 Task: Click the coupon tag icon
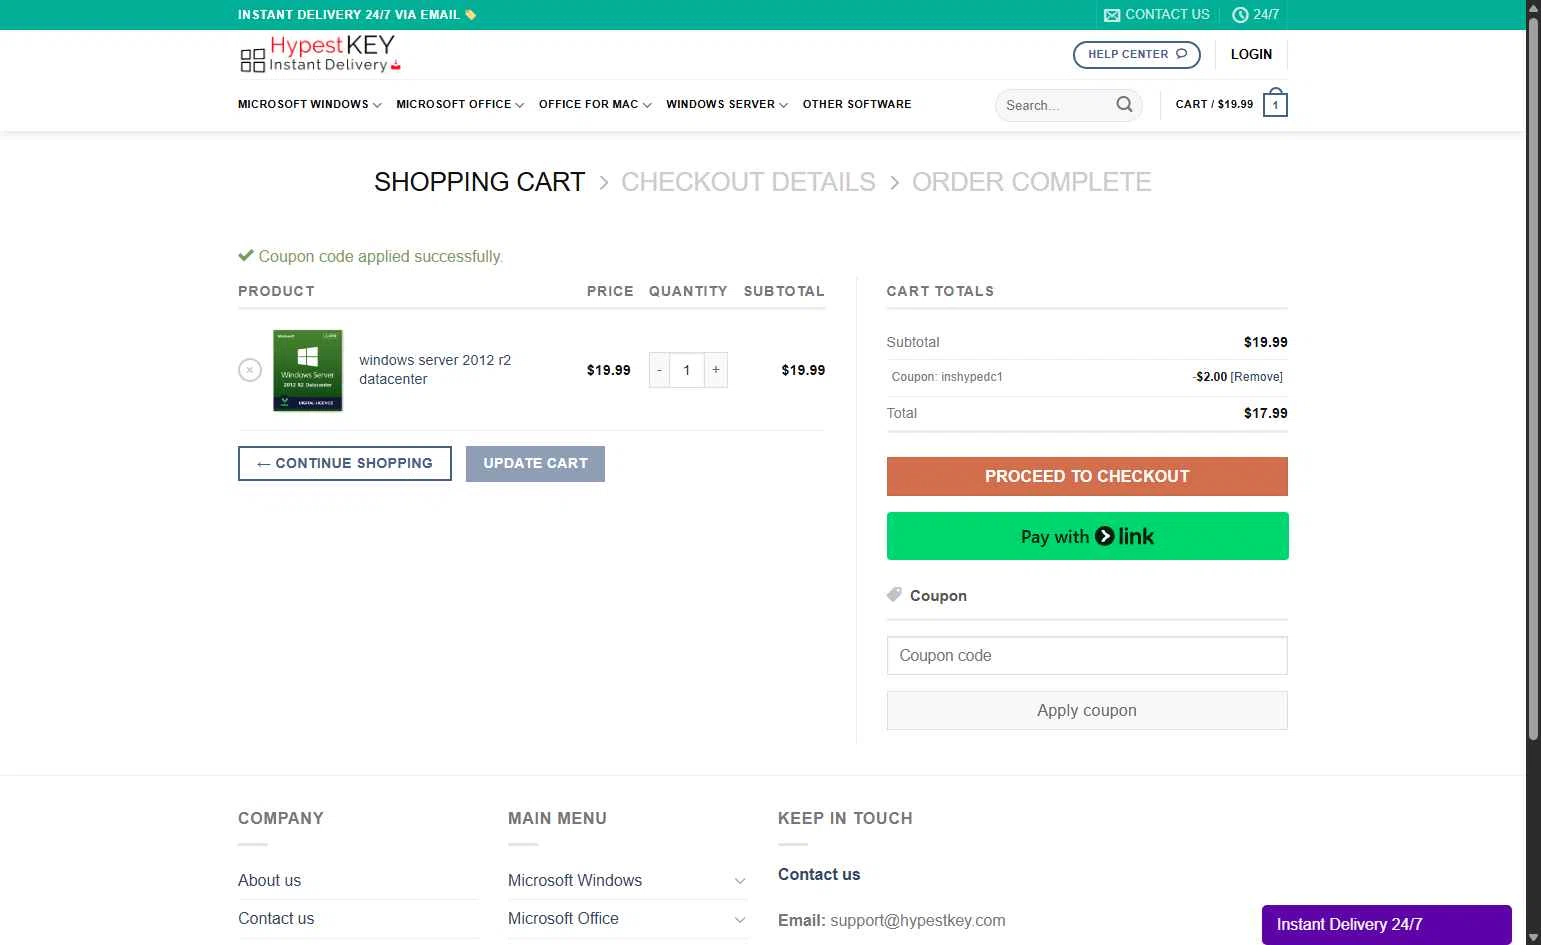click(x=894, y=594)
